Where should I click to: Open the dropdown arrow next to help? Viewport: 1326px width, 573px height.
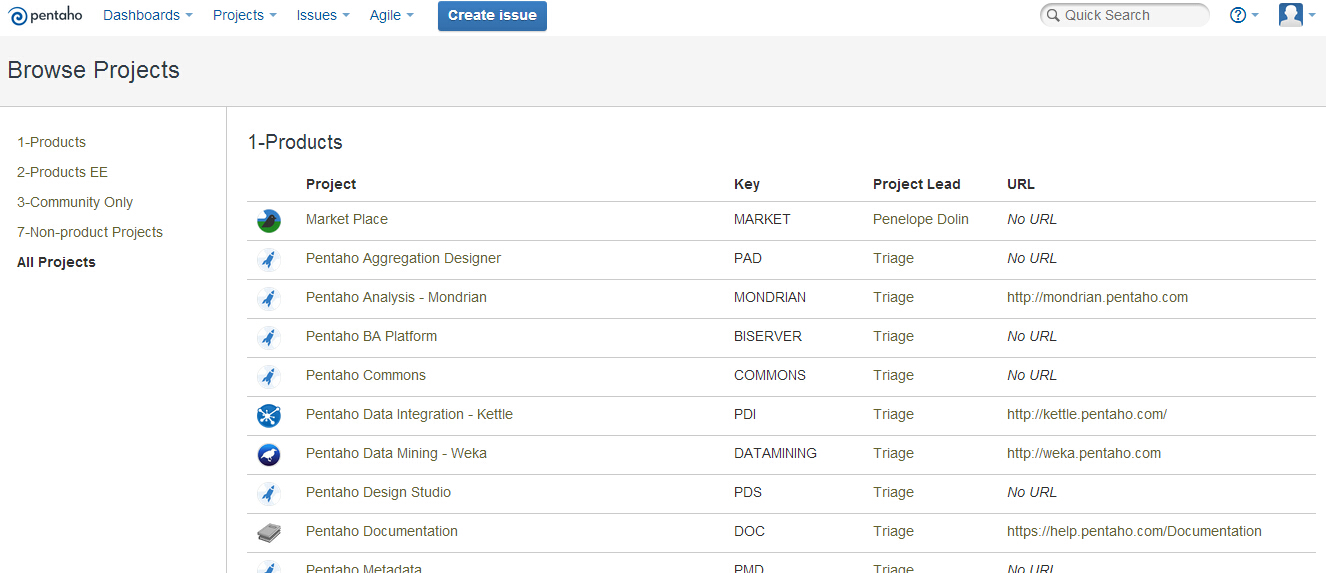tap(1255, 15)
